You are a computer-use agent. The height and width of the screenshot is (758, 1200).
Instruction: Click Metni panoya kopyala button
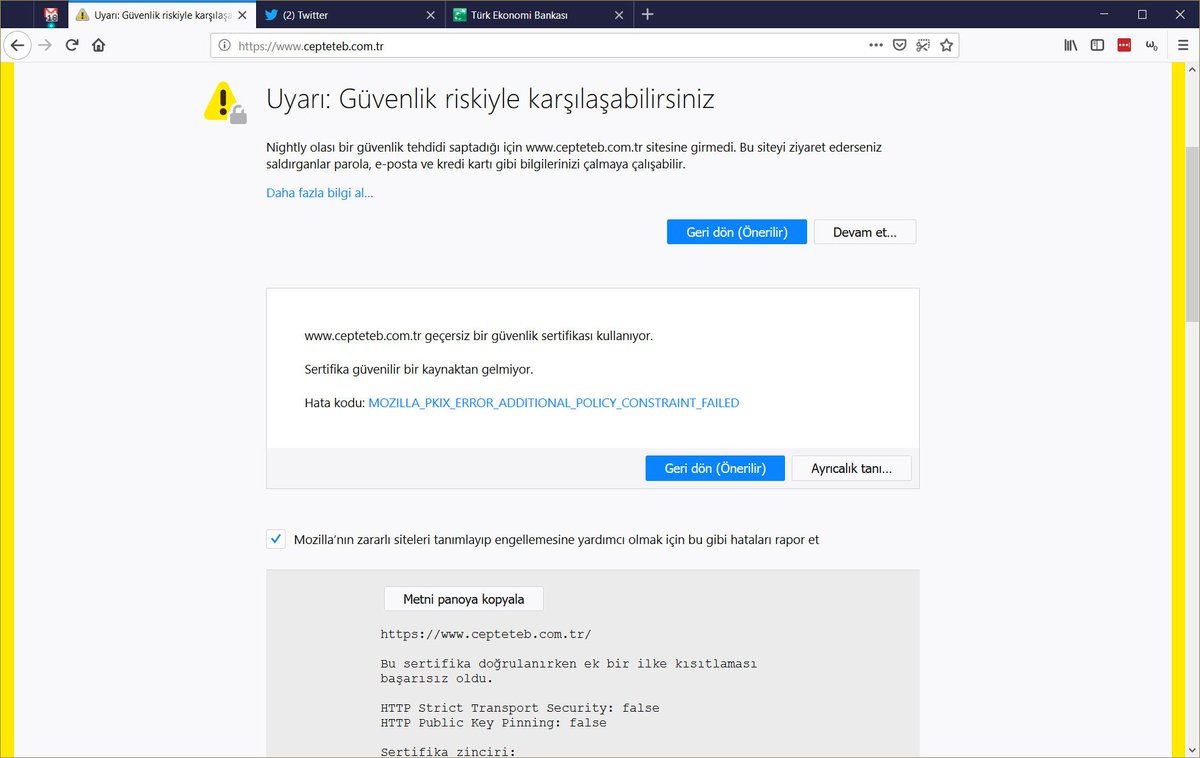[464, 599]
